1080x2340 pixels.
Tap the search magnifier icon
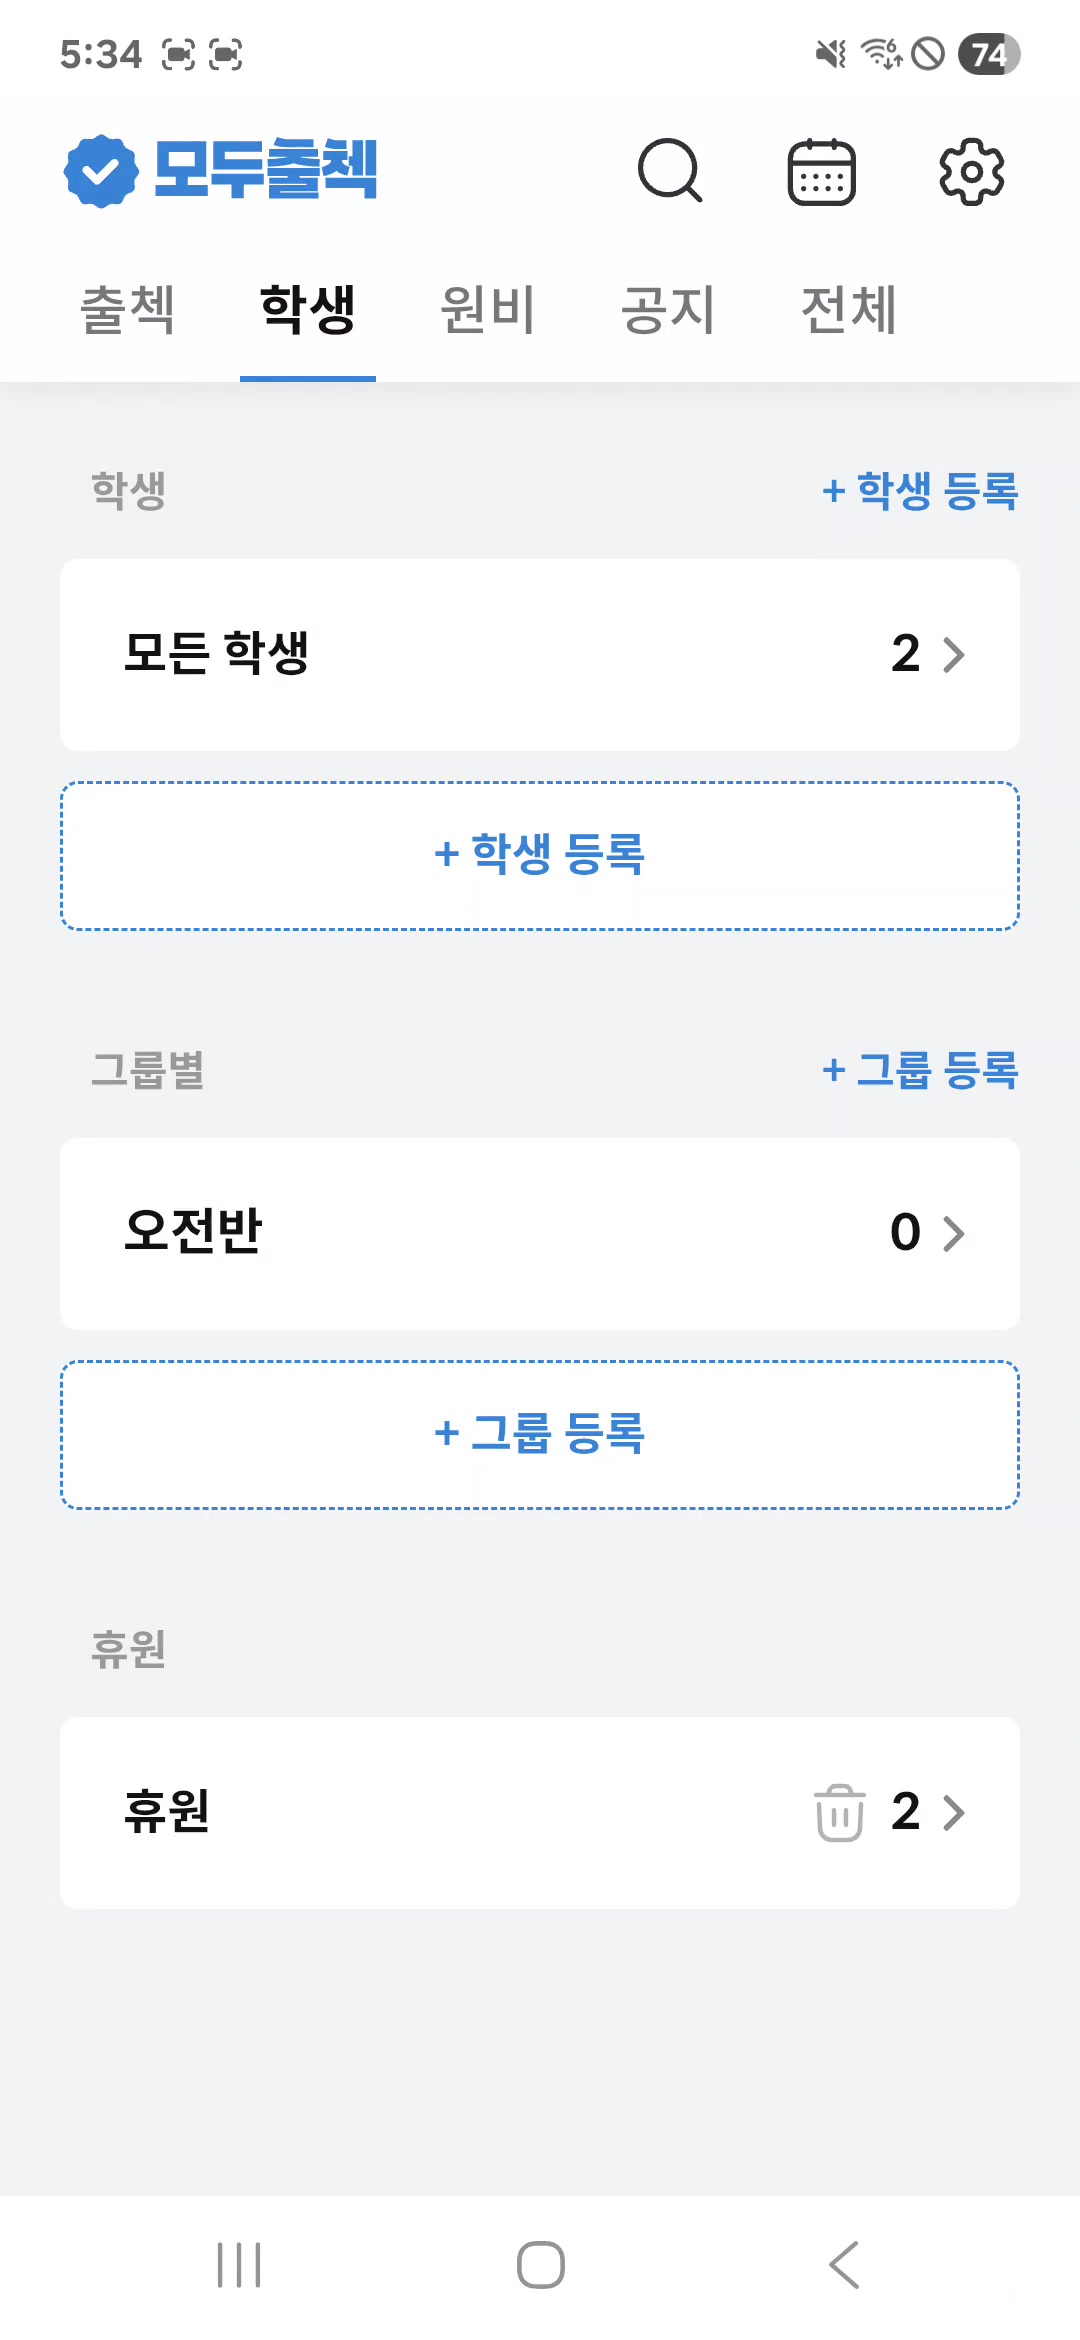click(x=670, y=171)
